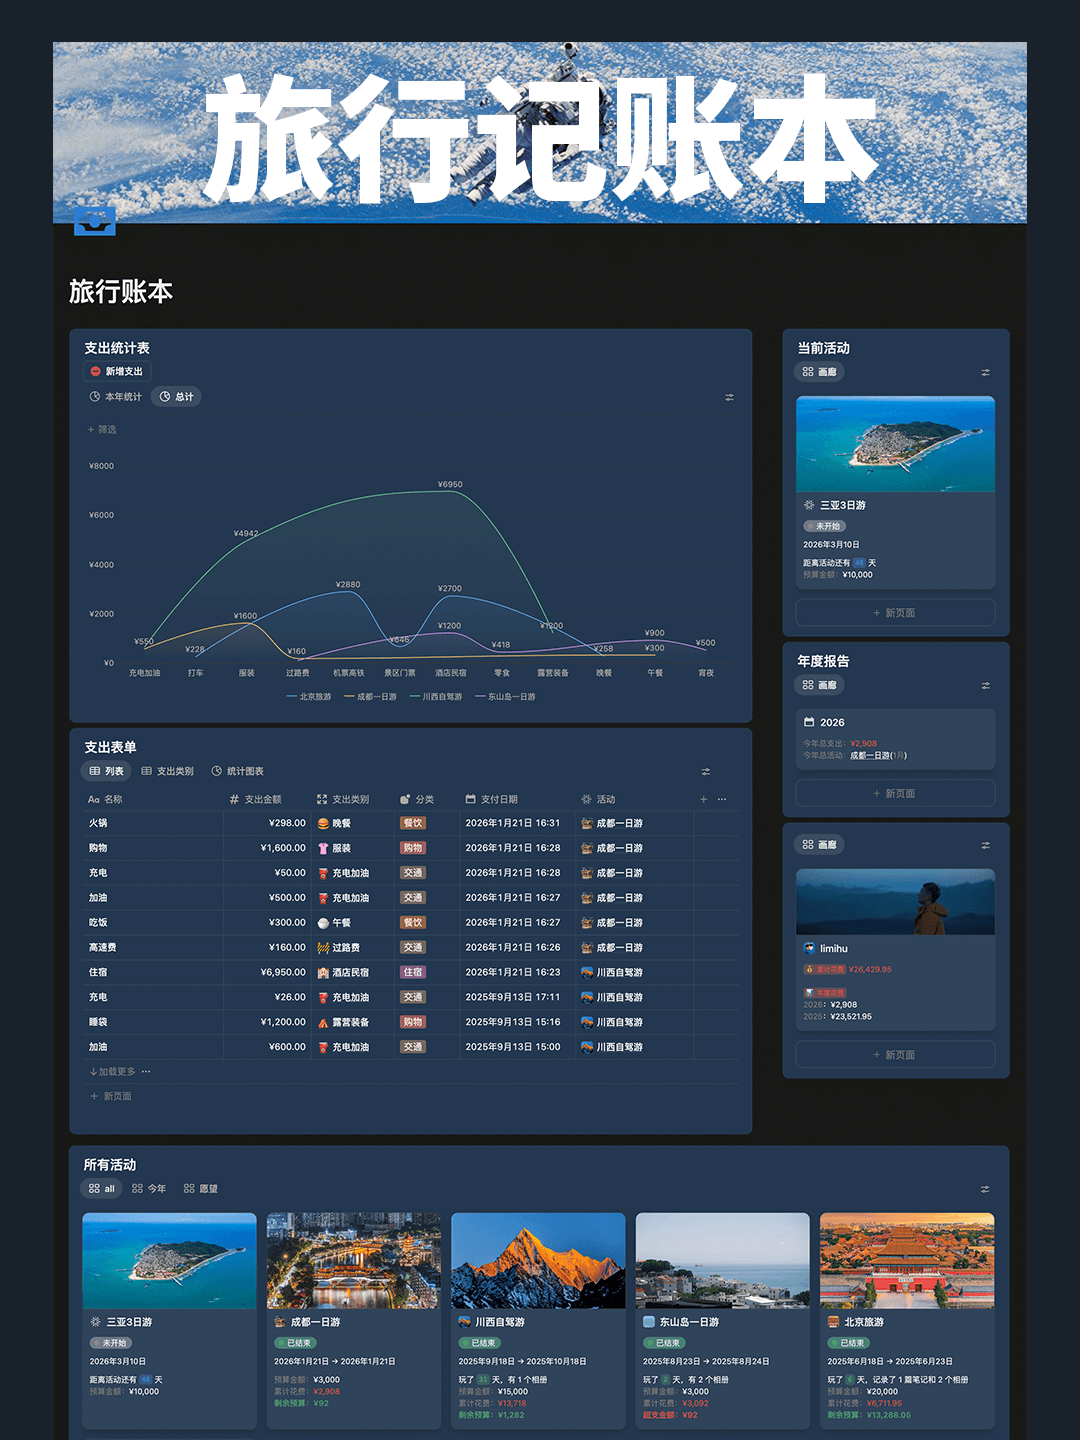The image size is (1080, 1440).
Task: Show the 愿望 wishlist gallery tab
Action: pyautogui.click(x=201, y=1189)
